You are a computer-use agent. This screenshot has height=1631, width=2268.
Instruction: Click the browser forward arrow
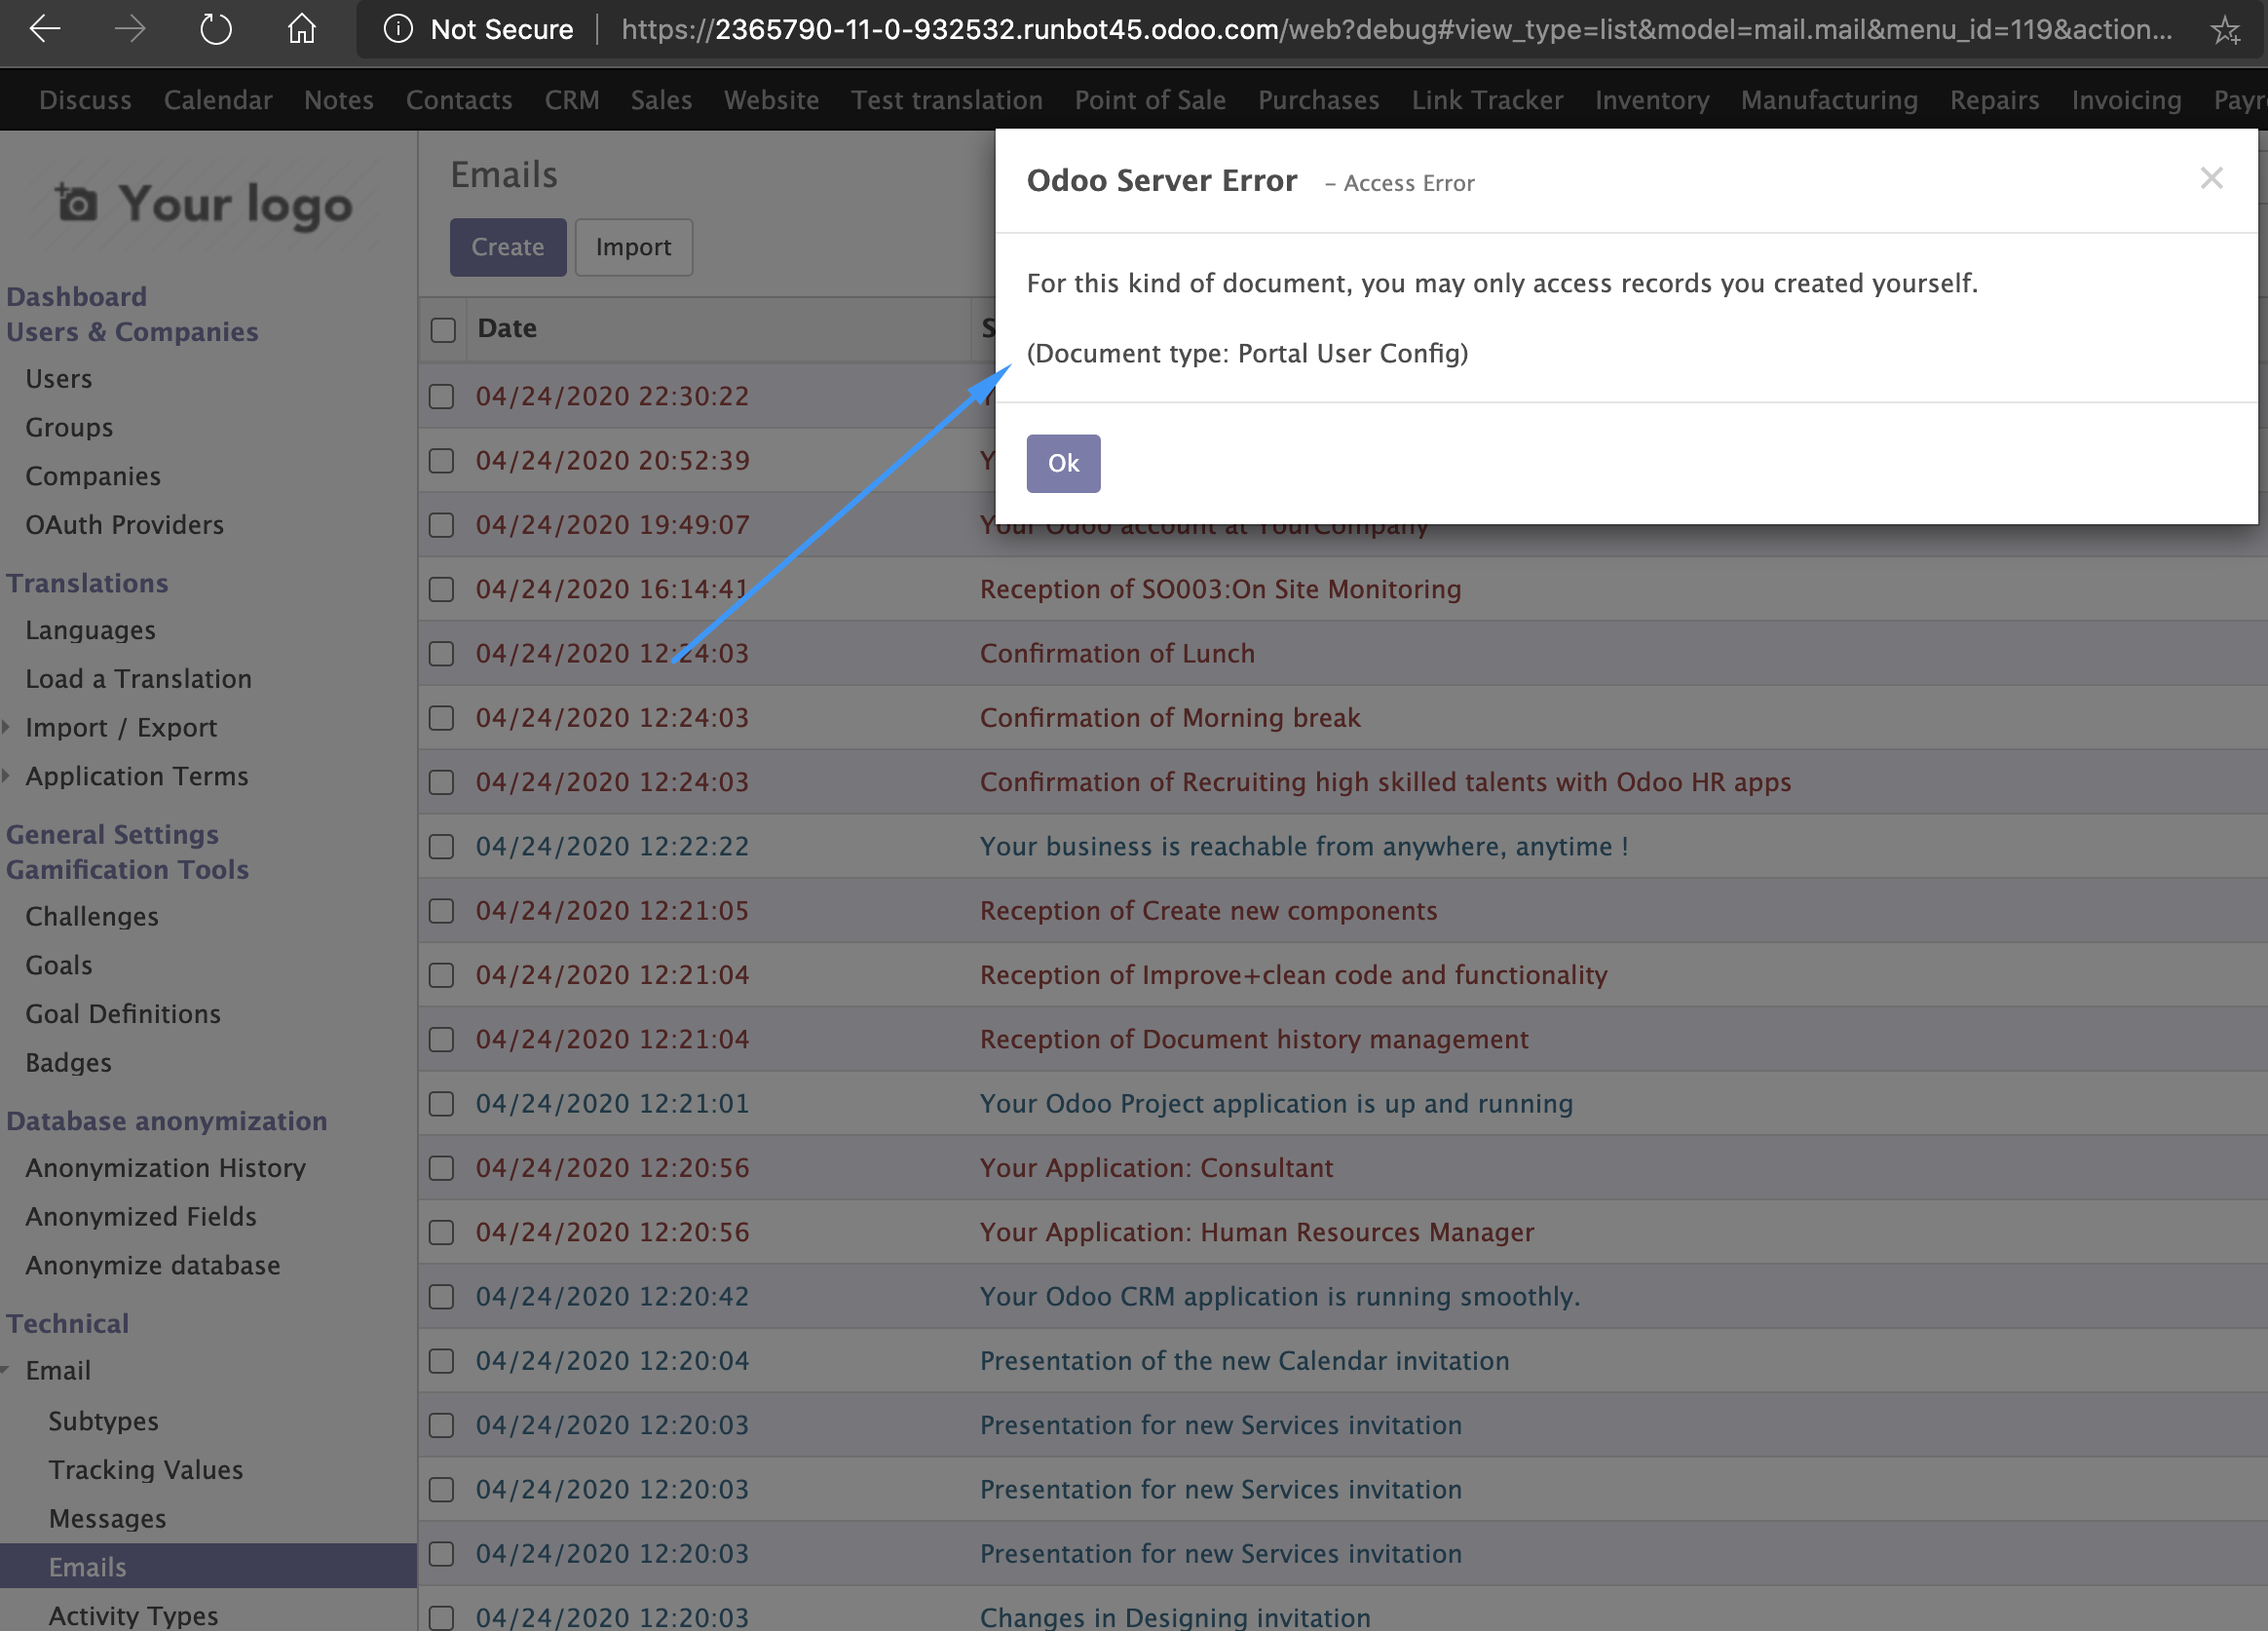[130, 29]
